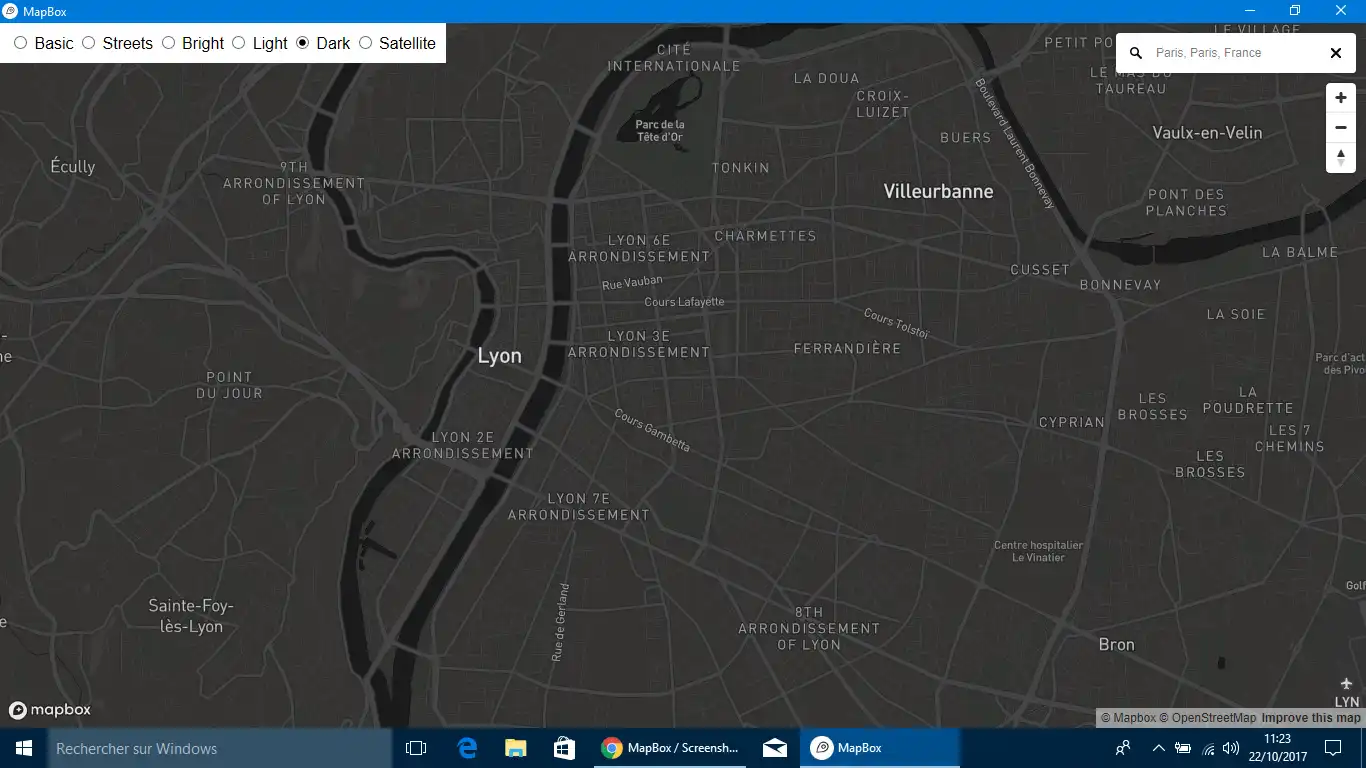
Task: Click the Écully map label
Action: (73, 166)
